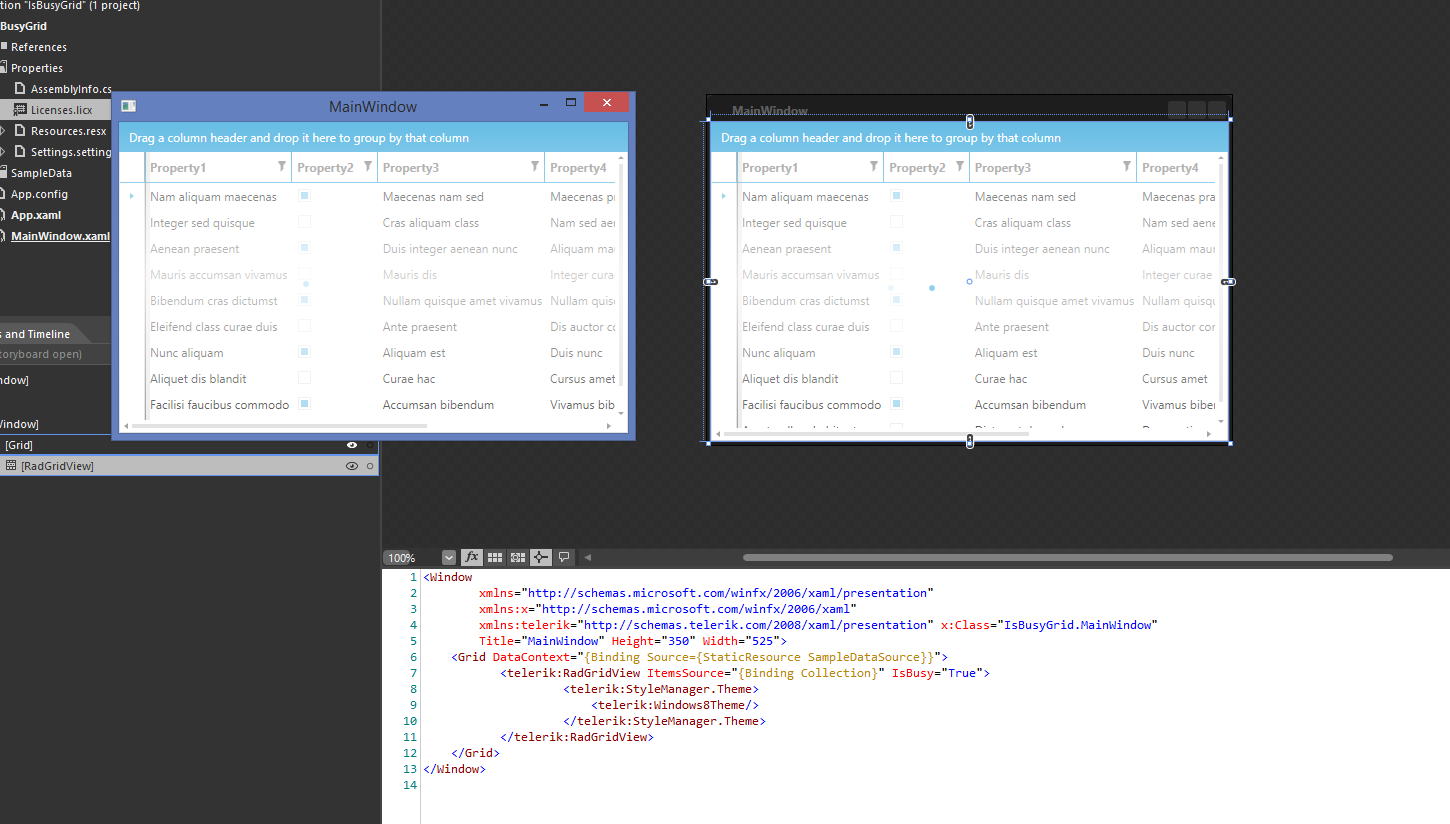Expand the Settings.settings tree node
Screen dimensions: 1450x824
coord(3,152)
